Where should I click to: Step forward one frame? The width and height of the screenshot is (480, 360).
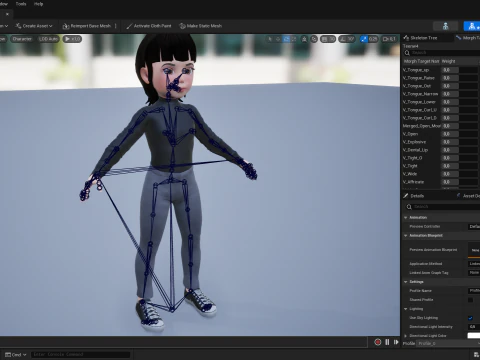click(x=396, y=342)
